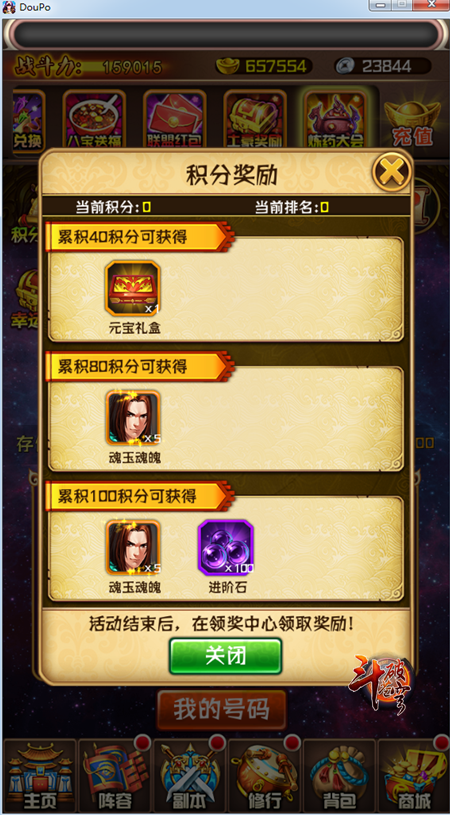450x815 pixels.
Task: Select the 魂玉魂魄 icon under 80 points
Action: (133, 418)
